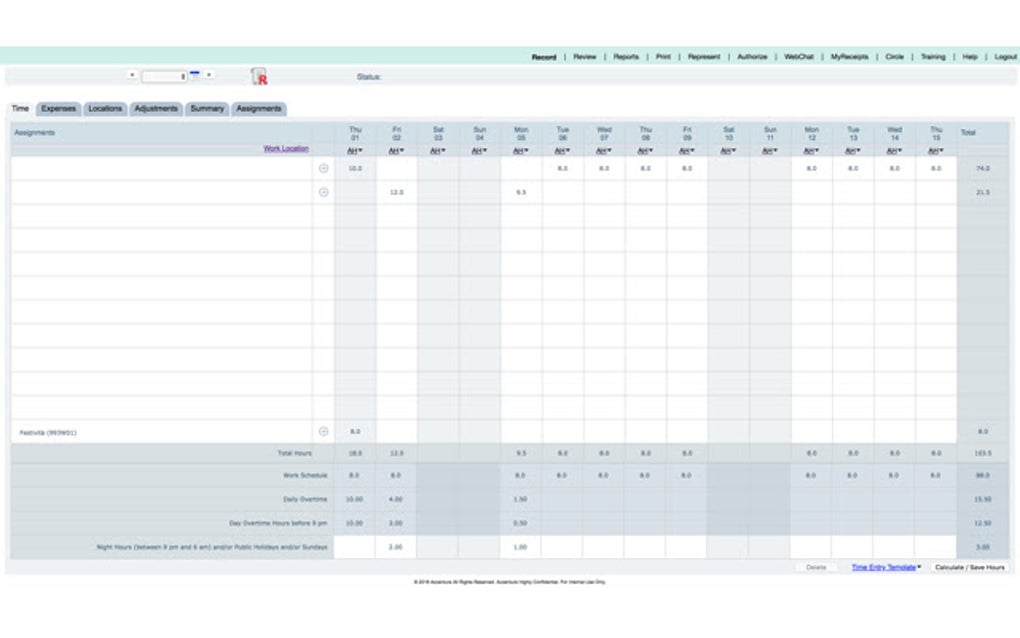
Task: Open Circle from top navigation
Action: coord(894,57)
